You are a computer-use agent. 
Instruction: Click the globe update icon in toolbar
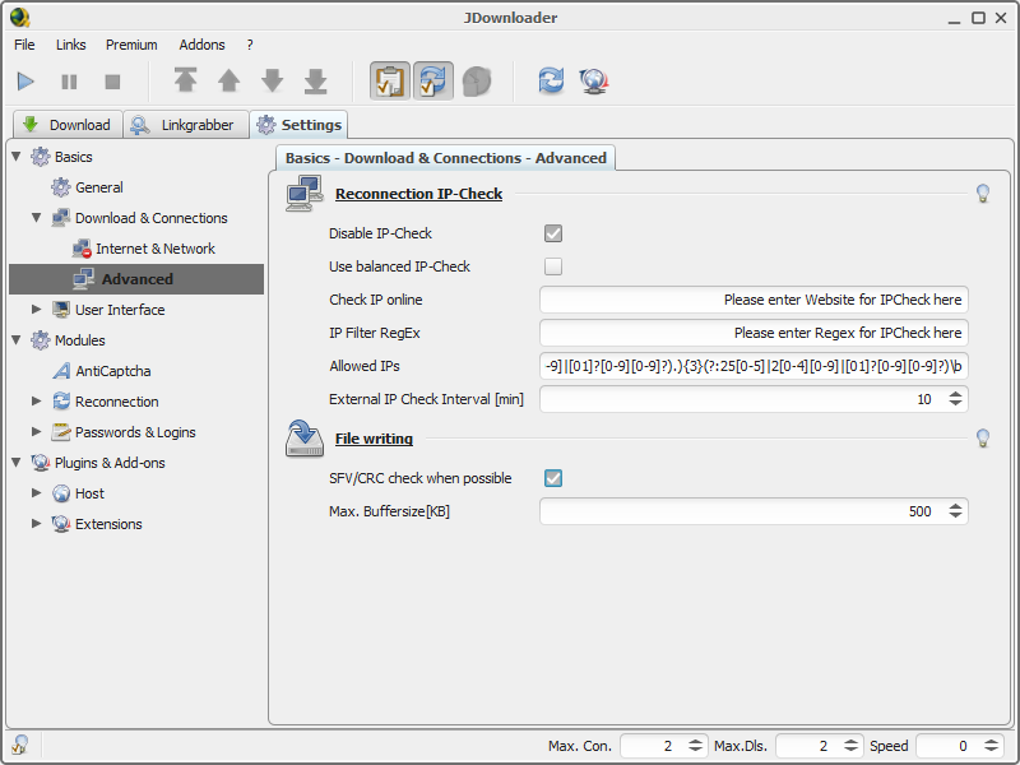[x=594, y=81]
